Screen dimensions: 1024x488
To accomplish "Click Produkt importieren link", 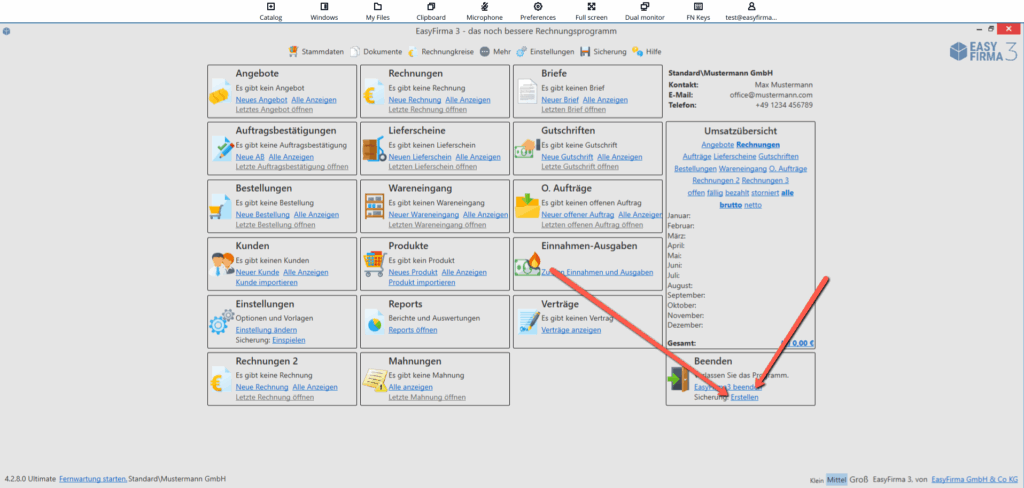I will click(x=422, y=282).
